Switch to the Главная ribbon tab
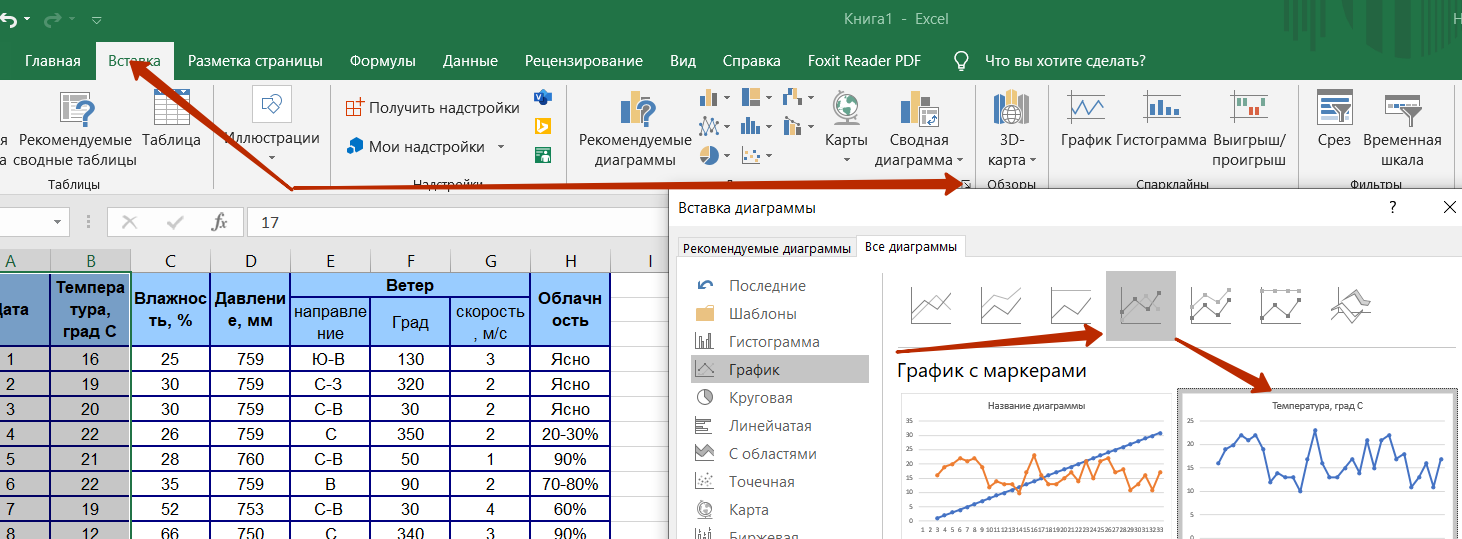 coord(53,61)
